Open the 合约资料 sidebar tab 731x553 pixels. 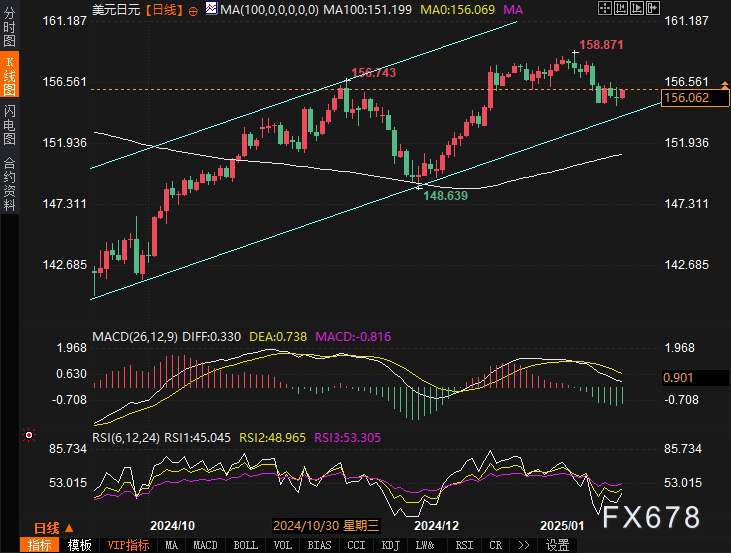click(x=9, y=183)
